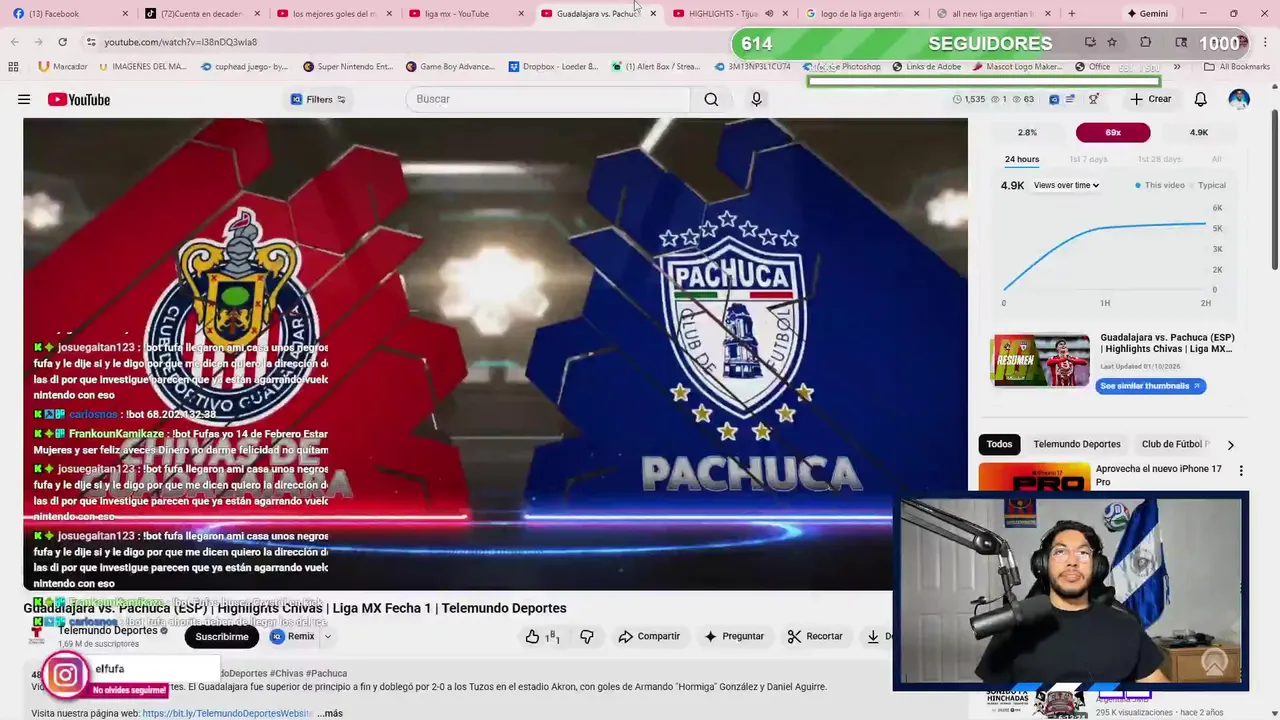Focus the Buscar search field

point(548,99)
